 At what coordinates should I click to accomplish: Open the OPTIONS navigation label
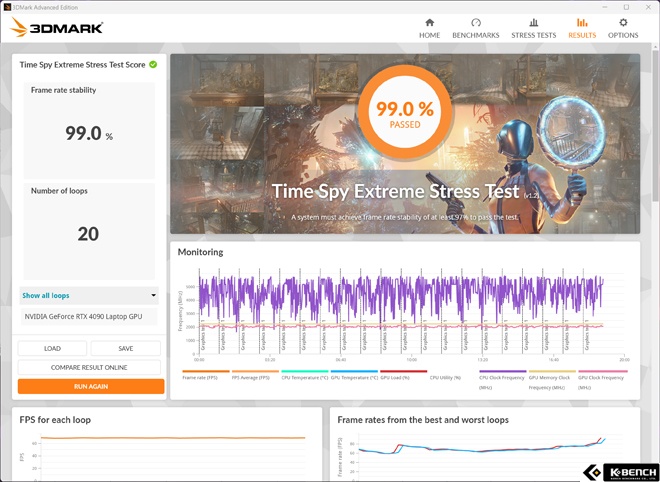click(623, 35)
